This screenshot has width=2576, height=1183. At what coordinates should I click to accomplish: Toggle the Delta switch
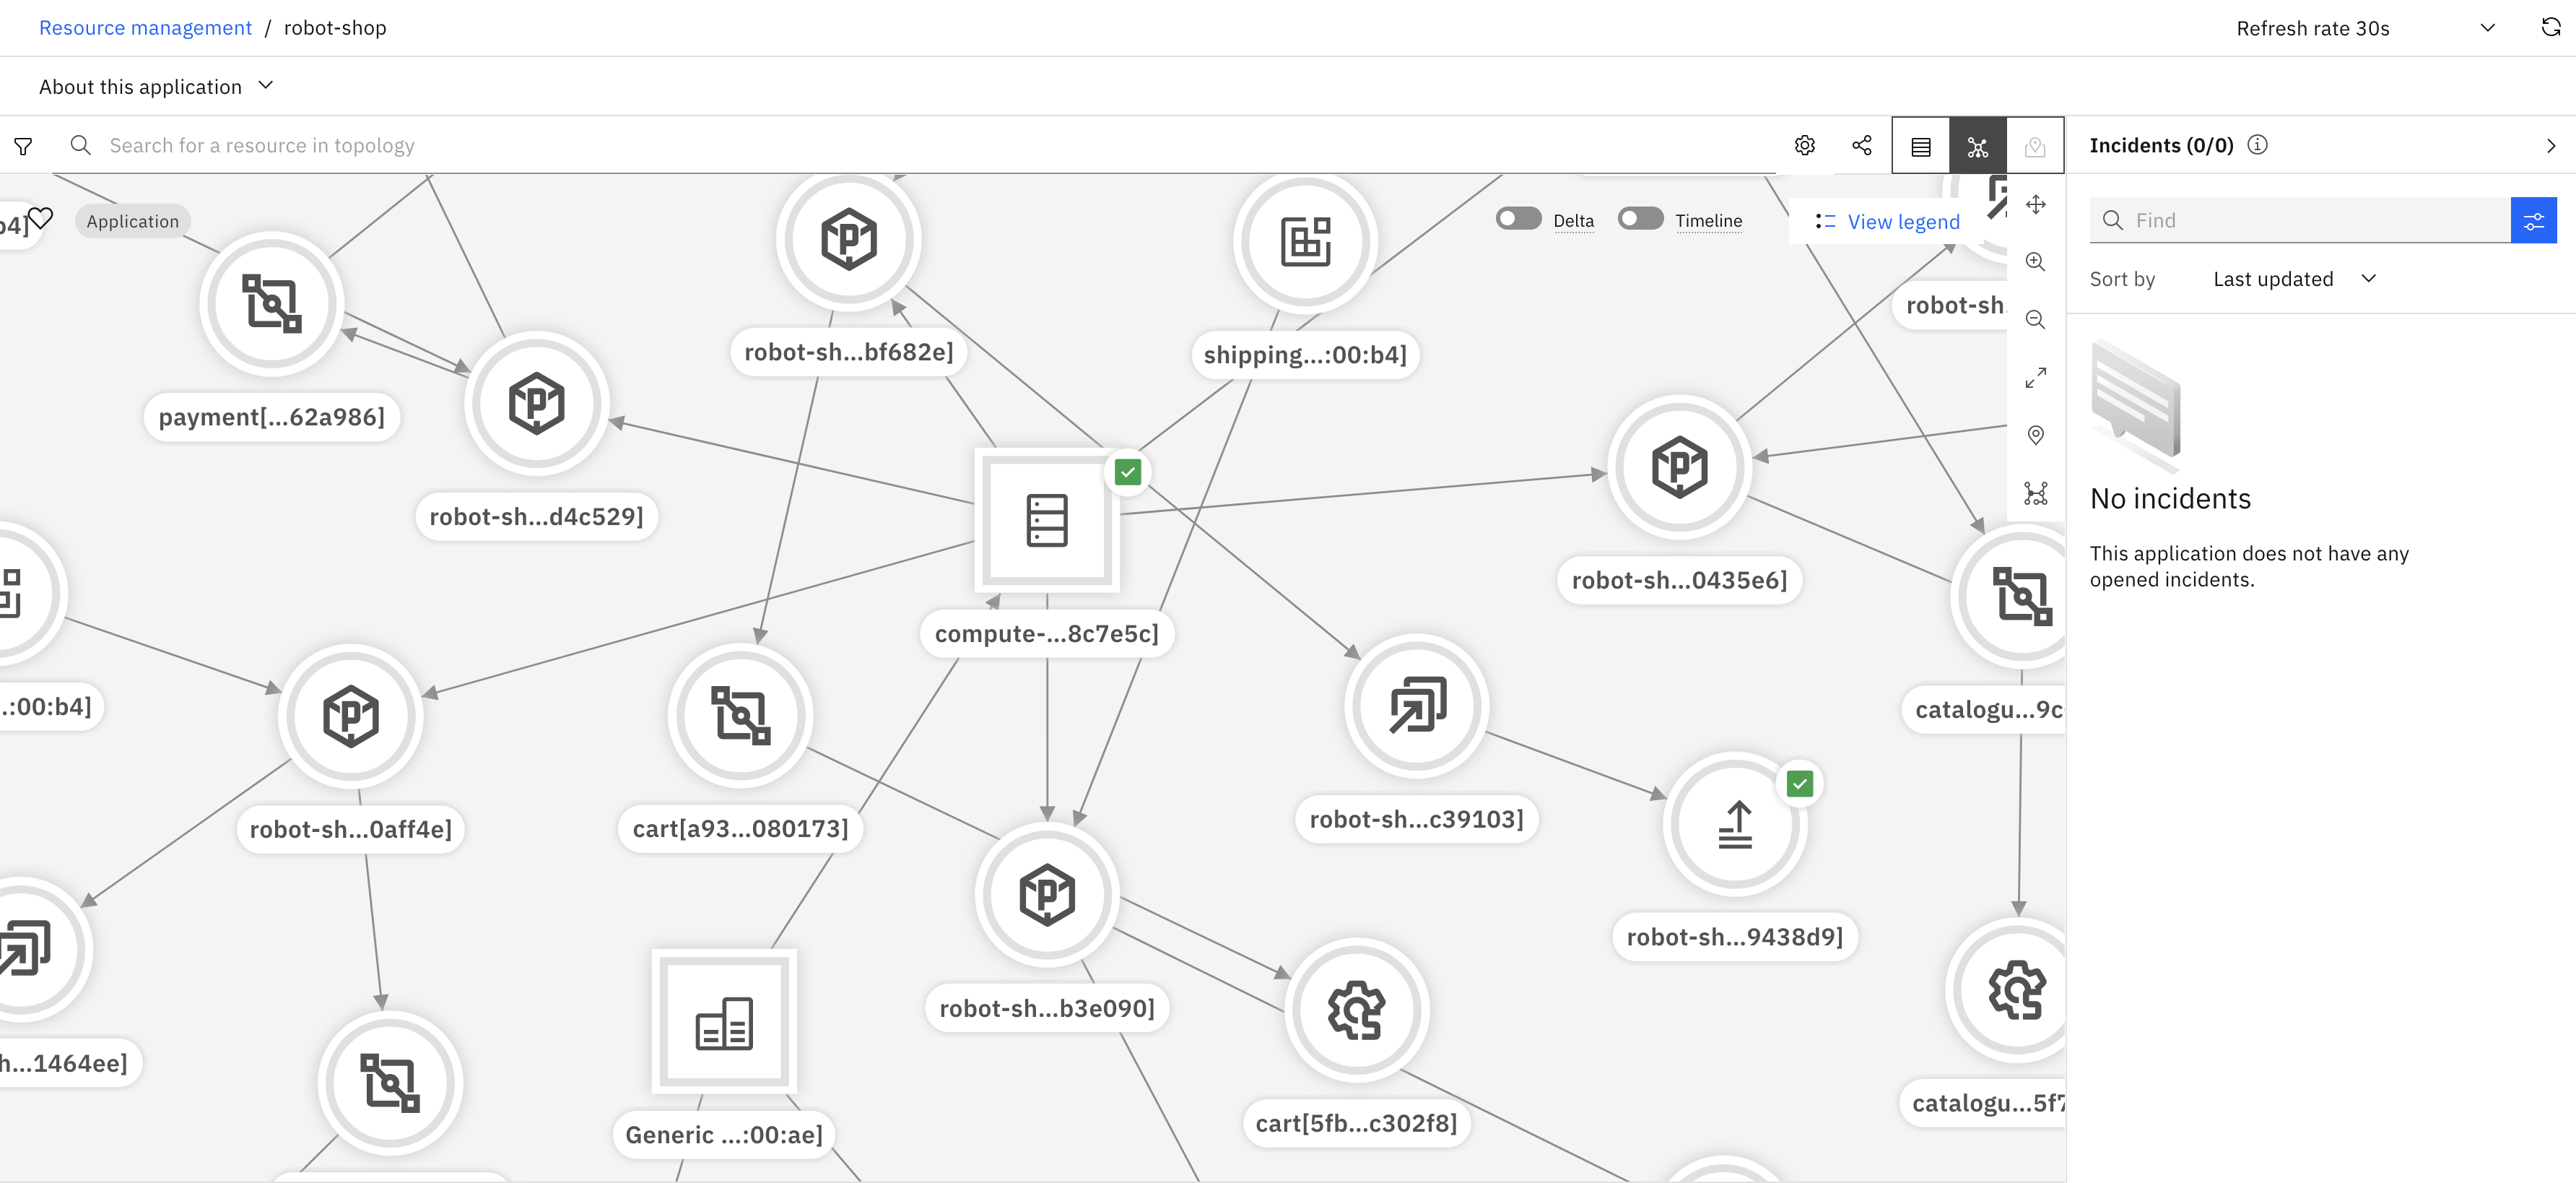pyautogui.click(x=1518, y=219)
